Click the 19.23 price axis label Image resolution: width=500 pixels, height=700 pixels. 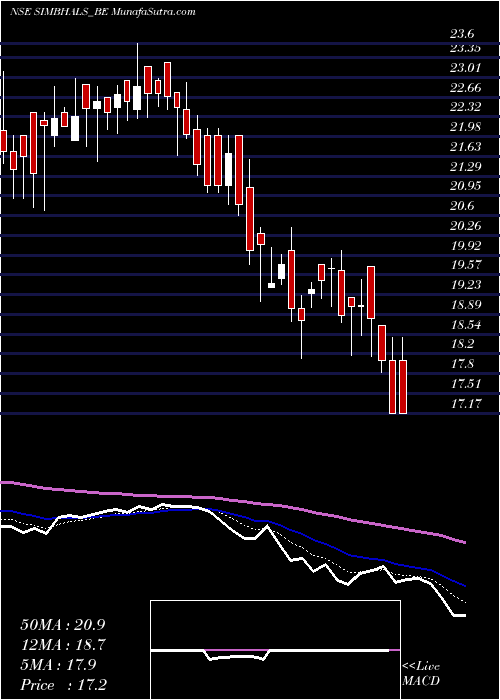[466, 284]
